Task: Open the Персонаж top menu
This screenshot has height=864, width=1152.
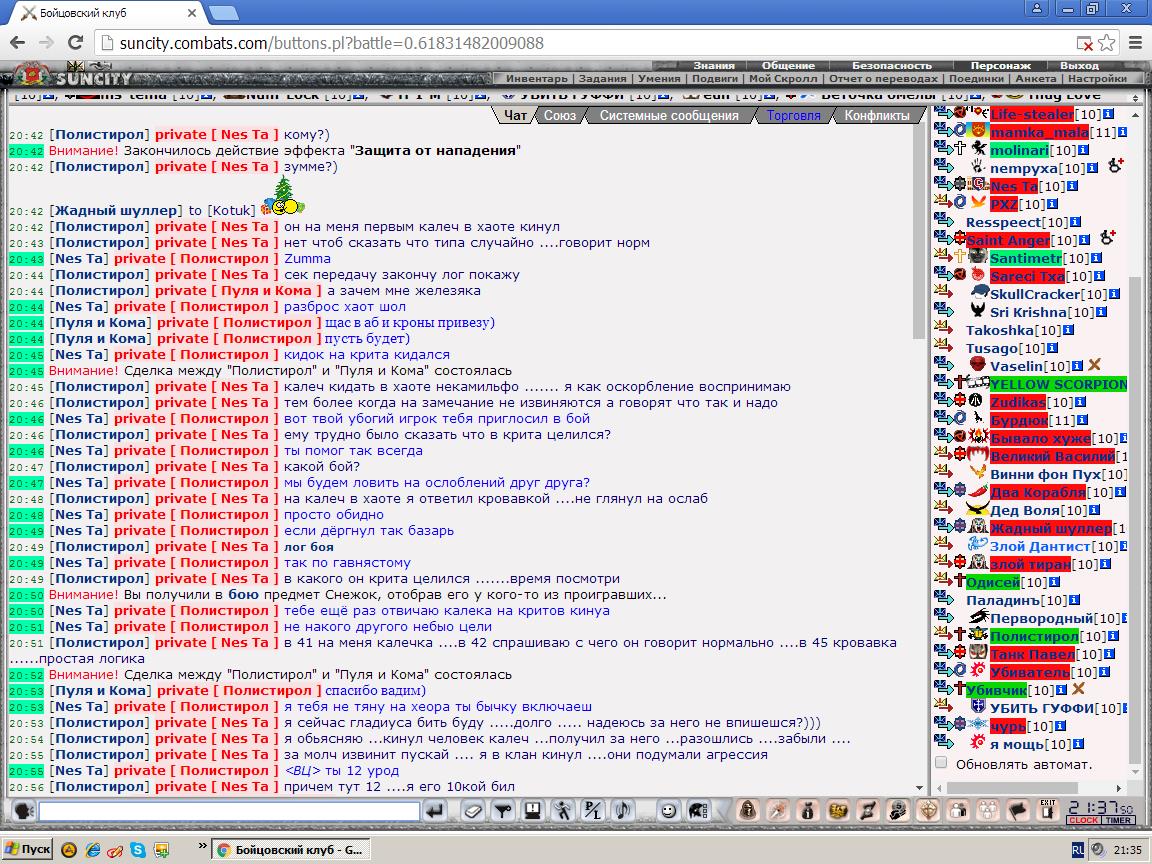Action: tap(1001, 65)
